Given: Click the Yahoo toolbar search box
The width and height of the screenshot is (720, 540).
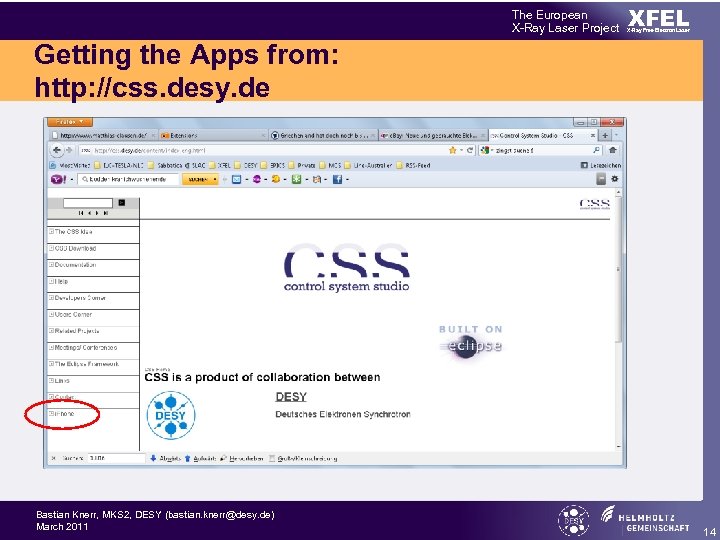Looking at the screenshot, I should click(x=129, y=180).
